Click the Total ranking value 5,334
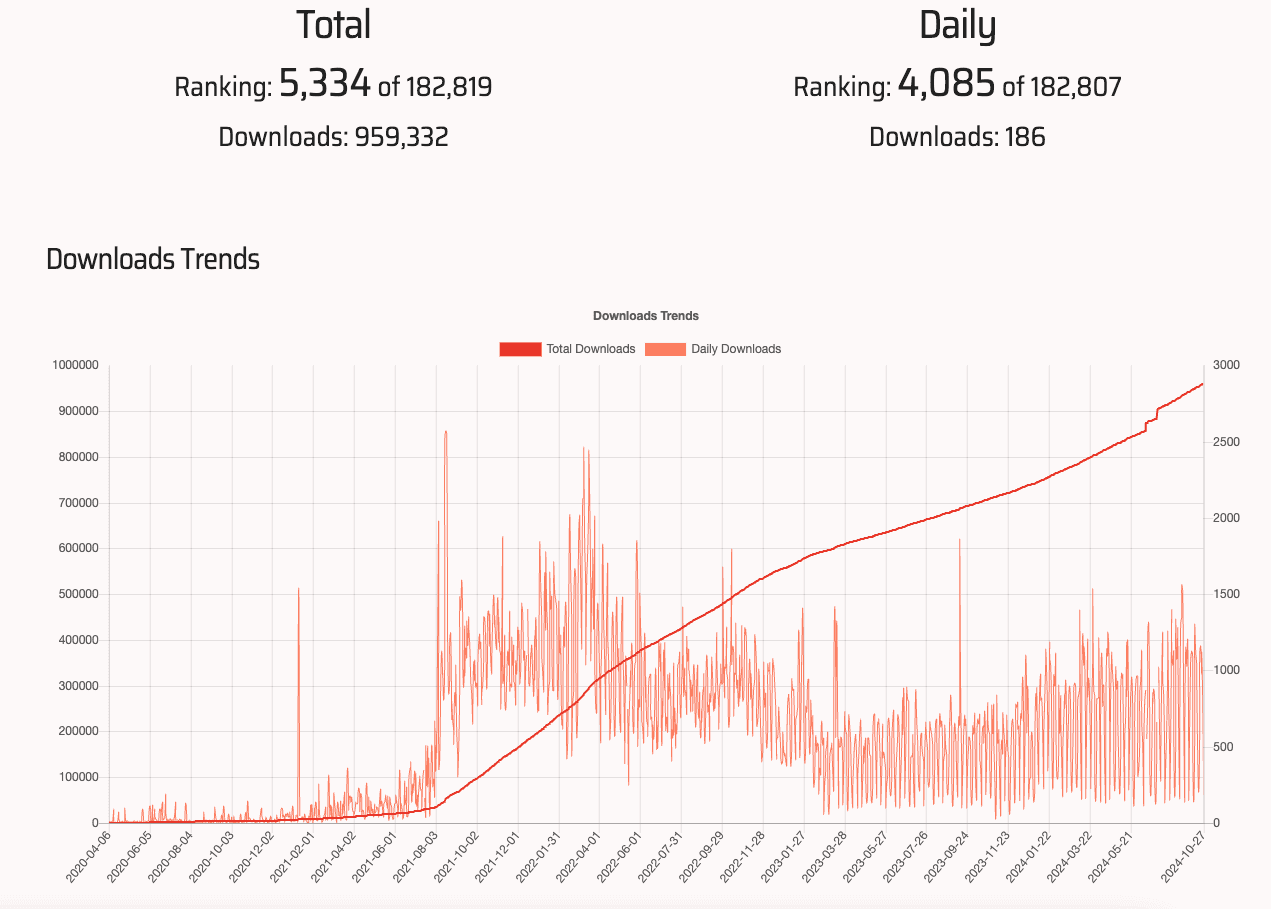Image resolution: width=1271 pixels, height=909 pixels. tap(323, 83)
